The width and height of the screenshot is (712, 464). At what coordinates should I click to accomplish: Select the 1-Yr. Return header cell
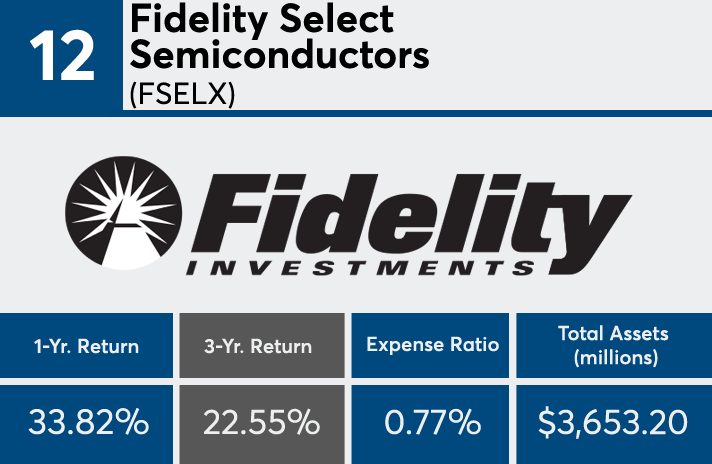[86, 345]
